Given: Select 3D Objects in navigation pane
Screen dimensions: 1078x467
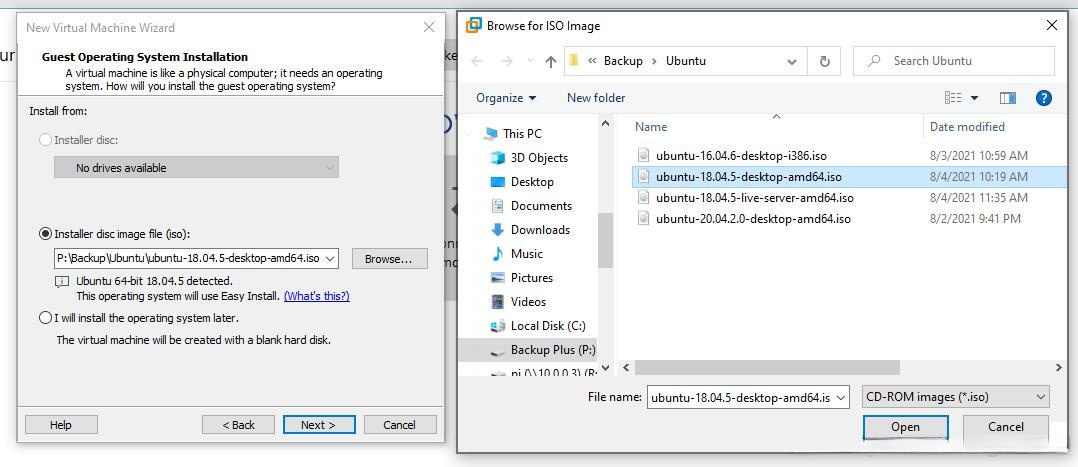Looking at the screenshot, I should click(538, 158).
